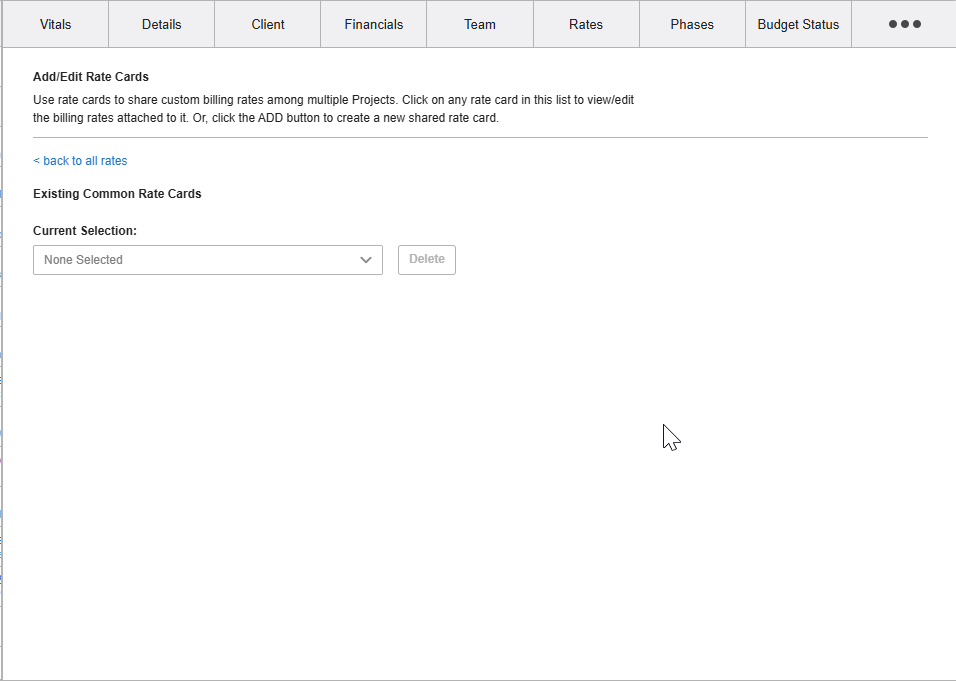Click the 'Add/Edit Rate Cards' heading
The width and height of the screenshot is (956, 681).
pyautogui.click(x=91, y=77)
